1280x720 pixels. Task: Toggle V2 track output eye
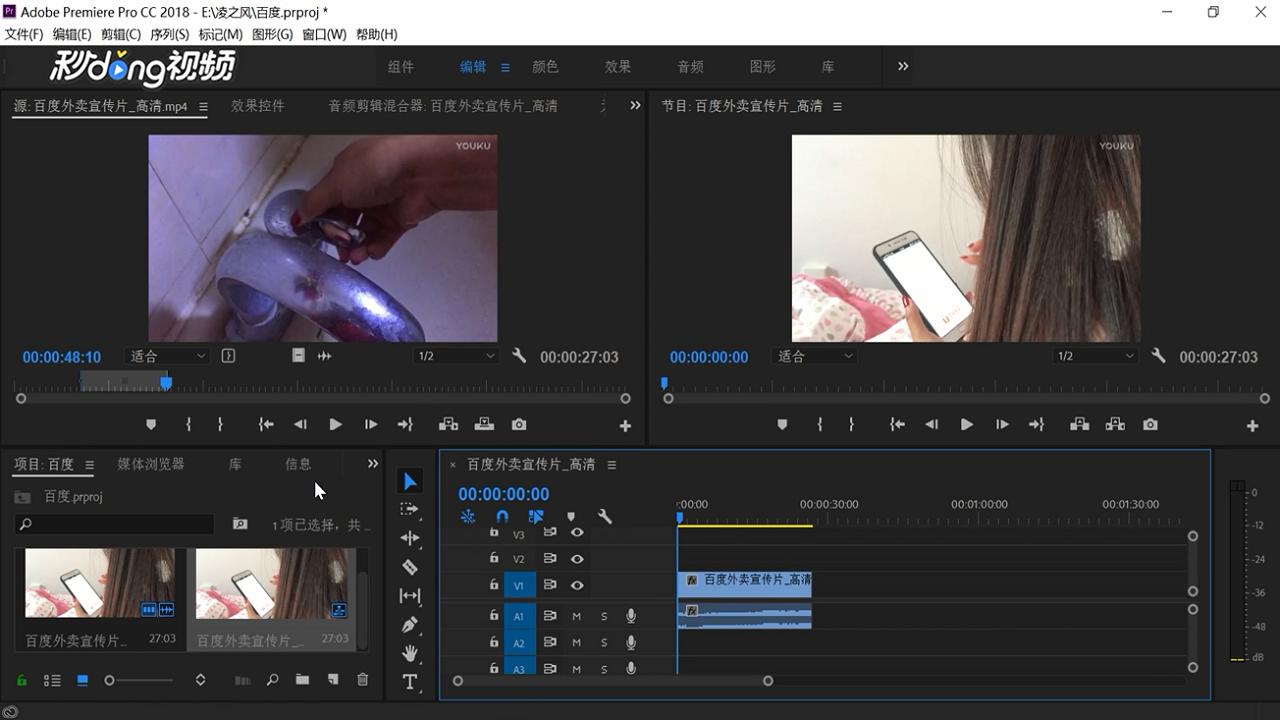577,559
